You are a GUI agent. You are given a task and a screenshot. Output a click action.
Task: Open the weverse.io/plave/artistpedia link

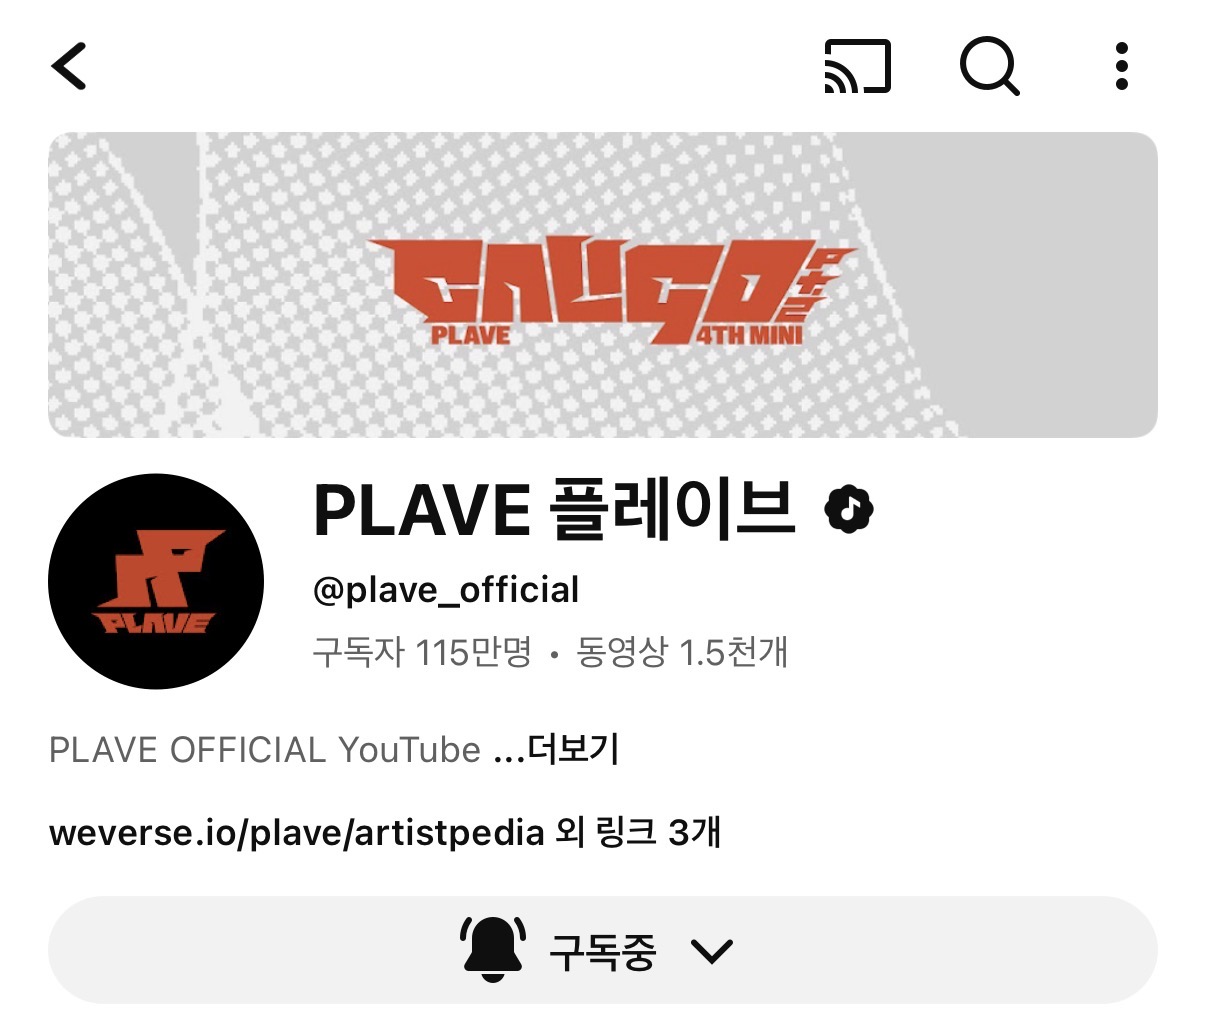pyautogui.click(x=296, y=832)
